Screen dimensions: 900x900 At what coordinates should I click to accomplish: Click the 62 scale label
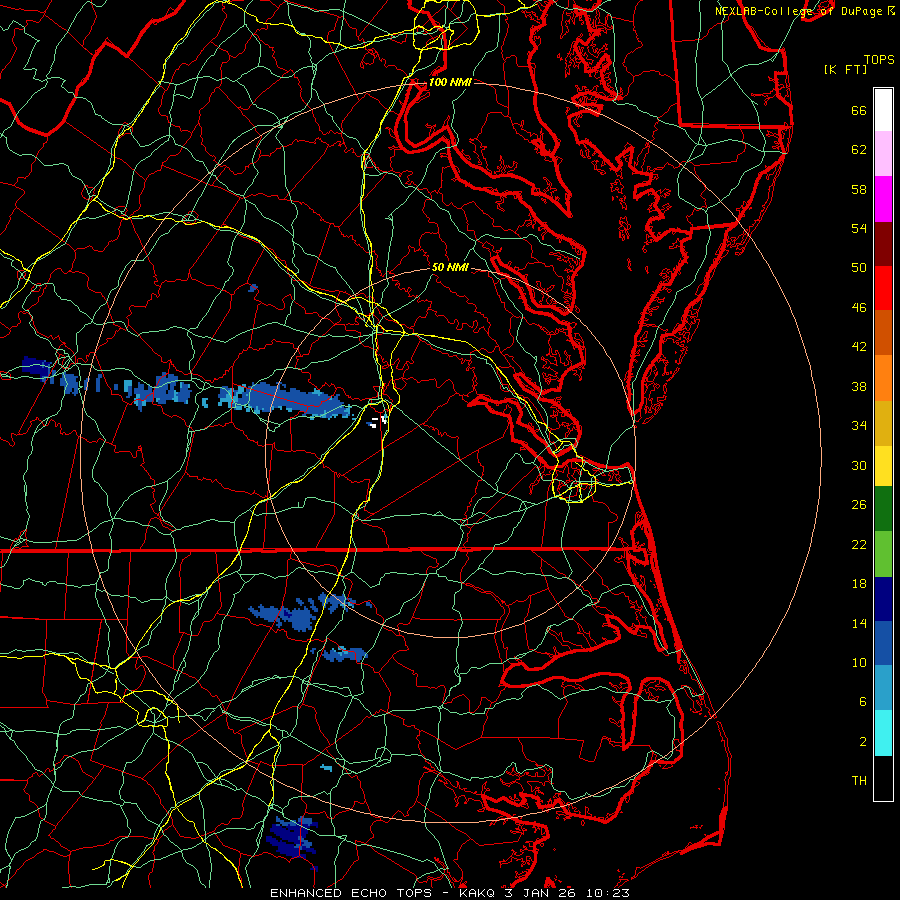(x=859, y=150)
